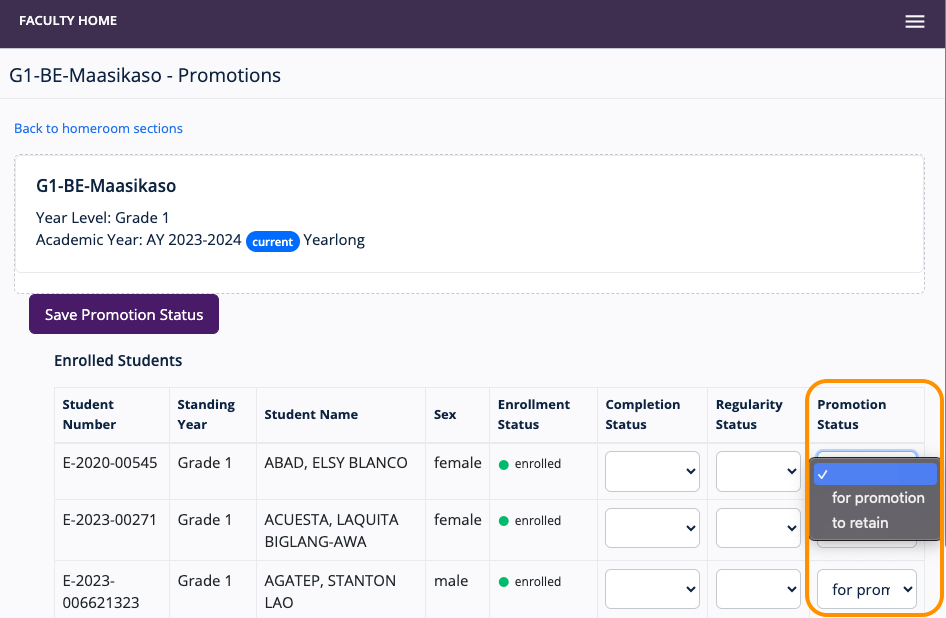
Task: Click the Student Name column header
Action: tap(311, 414)
